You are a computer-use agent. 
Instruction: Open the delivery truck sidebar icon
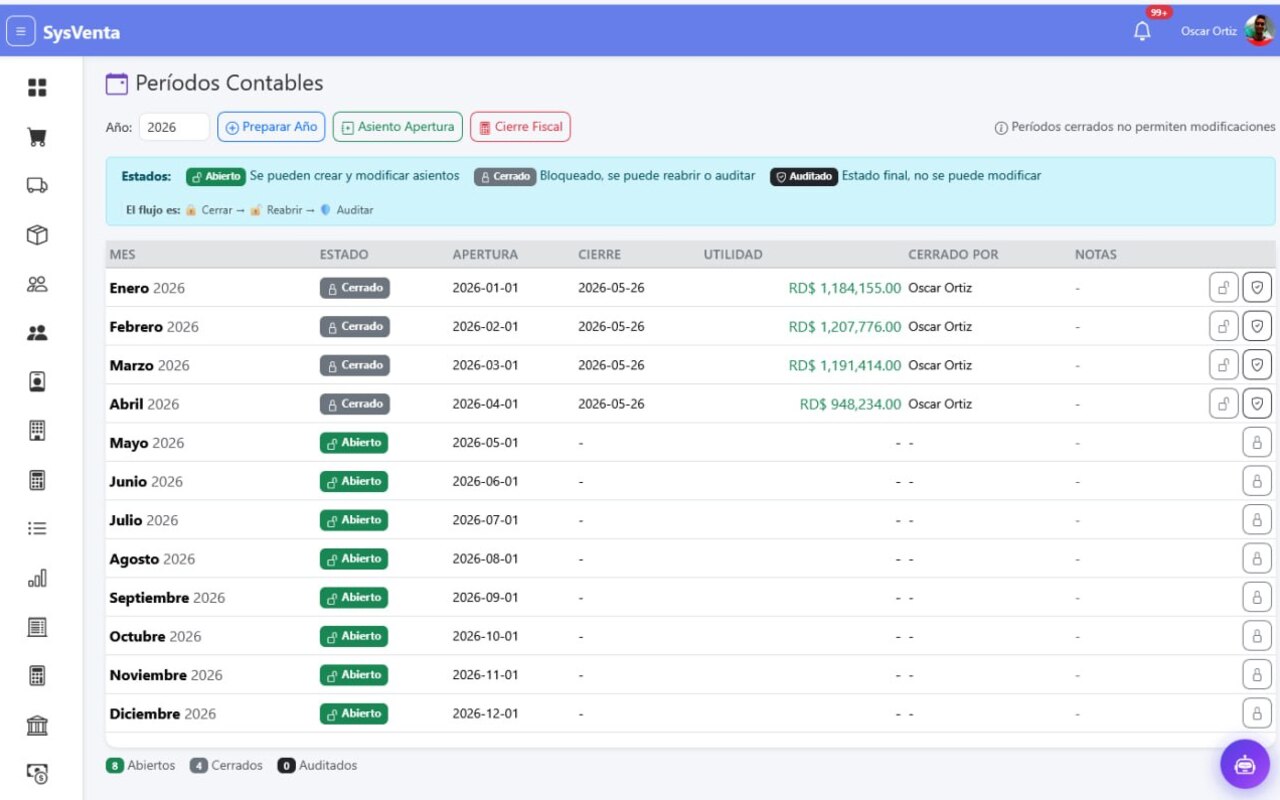coord(37,186)
